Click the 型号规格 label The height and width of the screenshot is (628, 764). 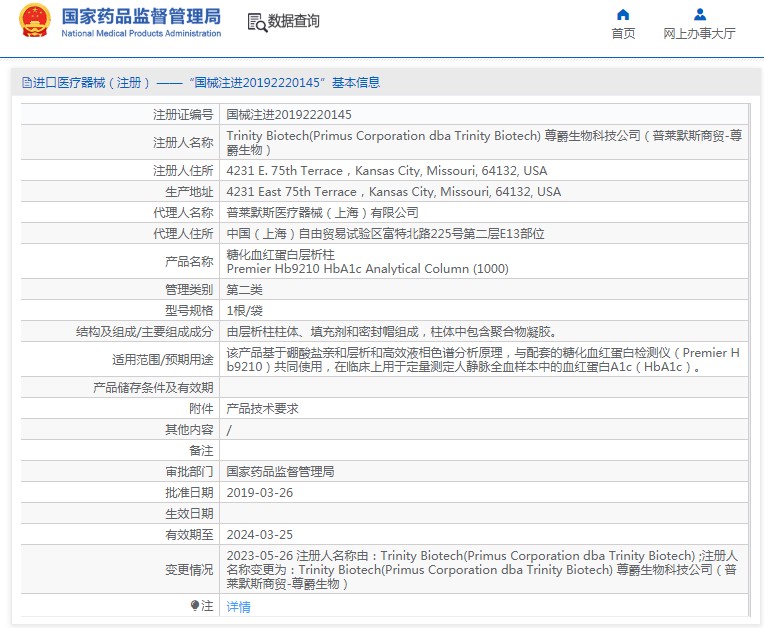click(189, 310)
